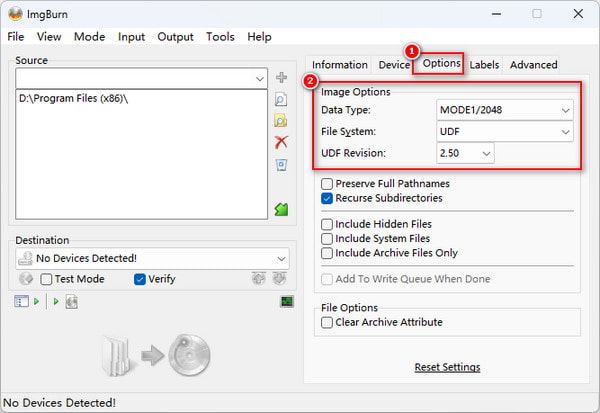This screenshot has height=413, width=600.
Task: Toggle Preserve Full Pathnames checkbox
Action: 327,184
